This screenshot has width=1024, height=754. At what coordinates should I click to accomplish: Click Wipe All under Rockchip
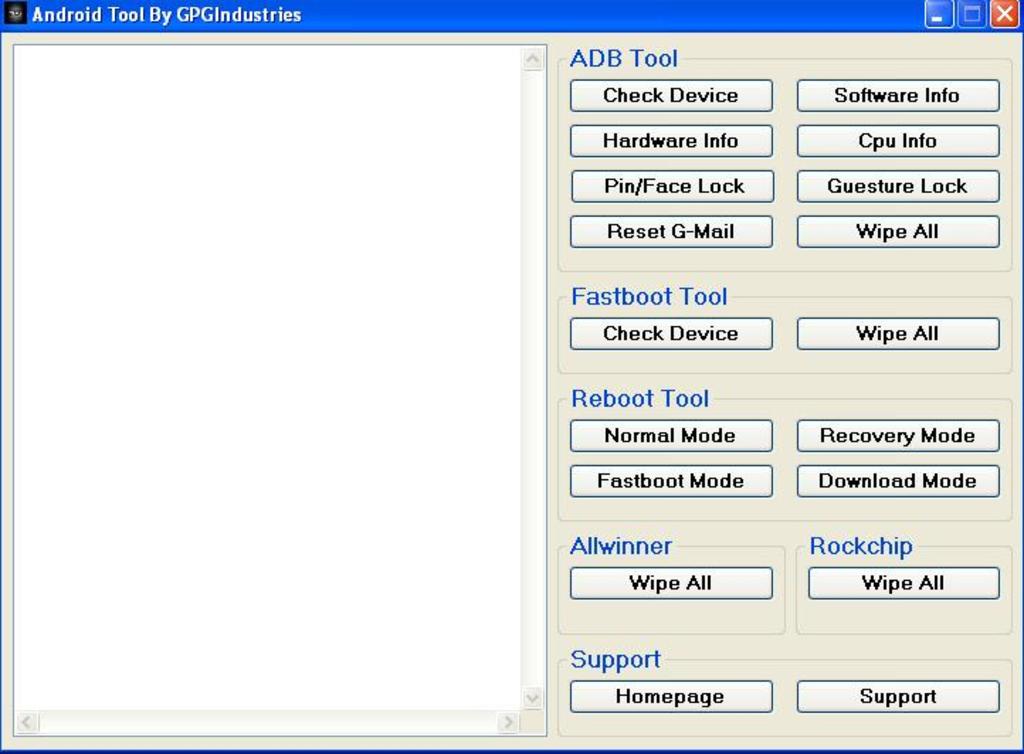(x=904, y=583)
